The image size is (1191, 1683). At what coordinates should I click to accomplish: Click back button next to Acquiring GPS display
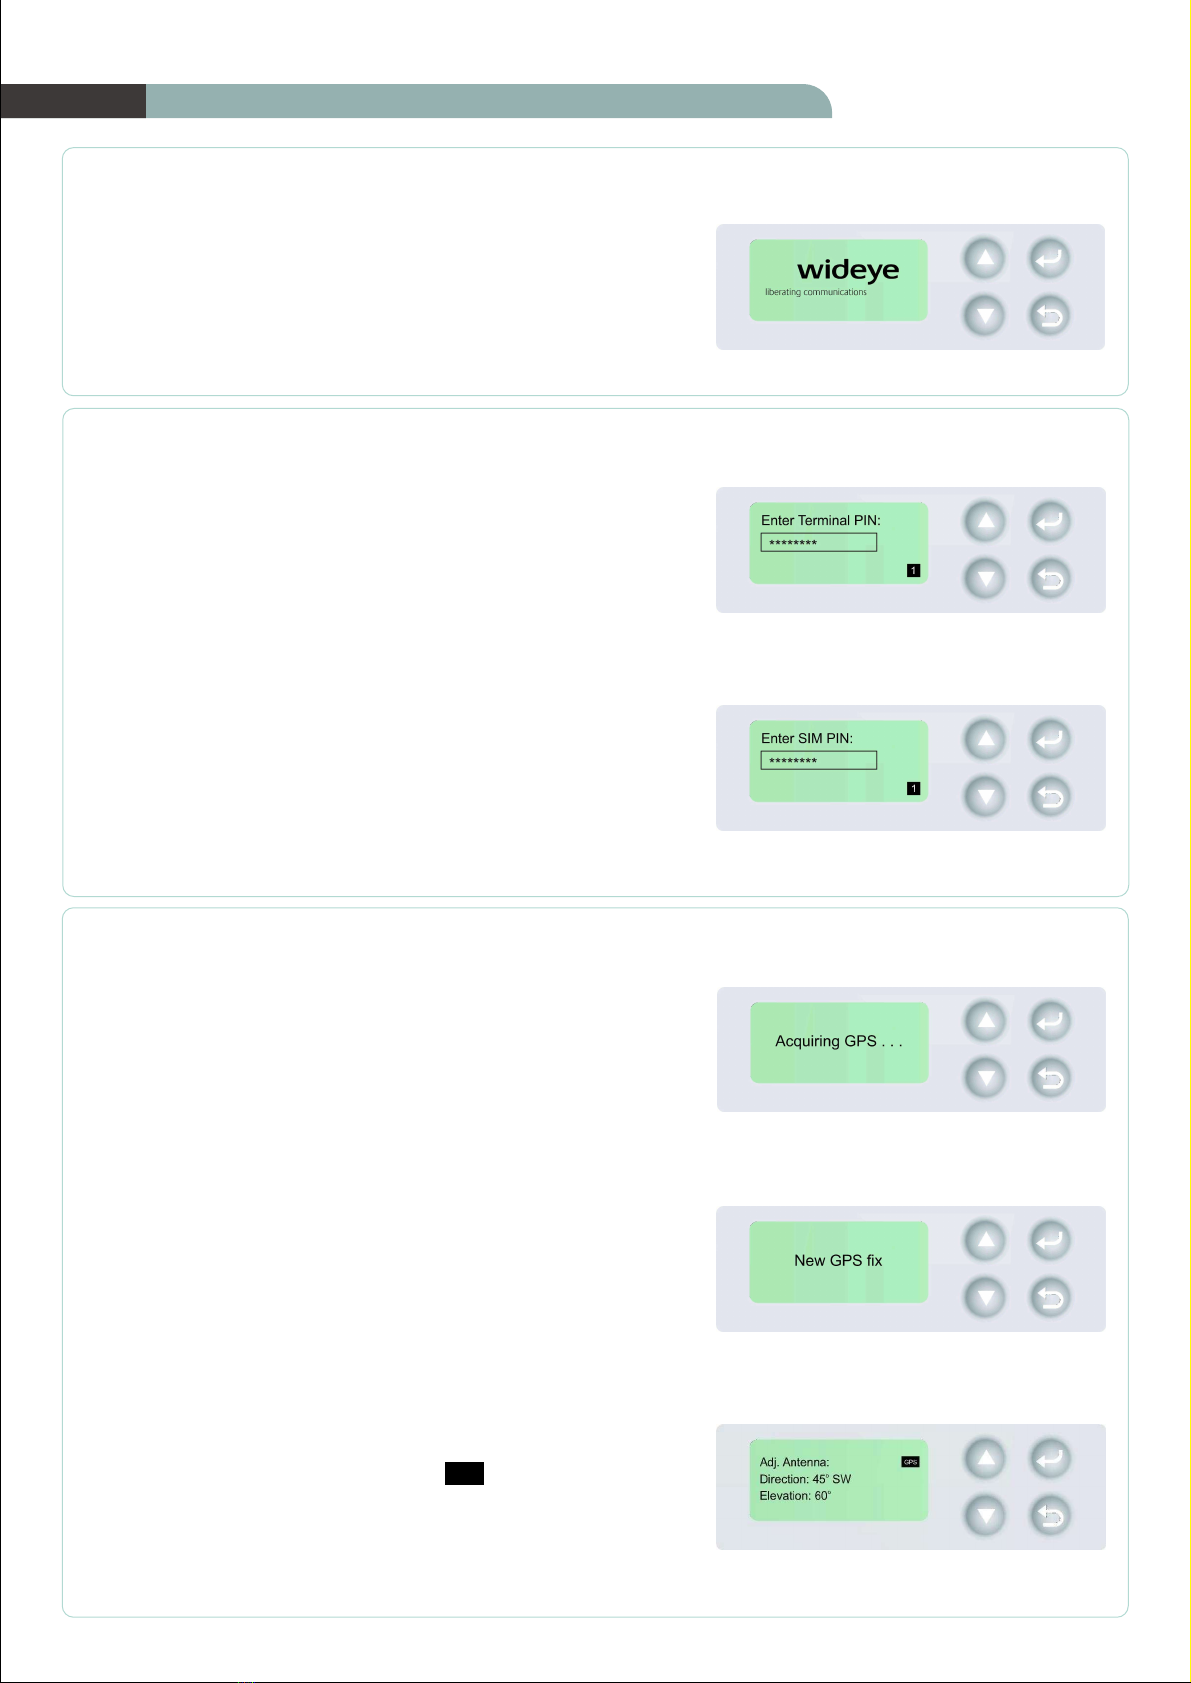1051,1078
